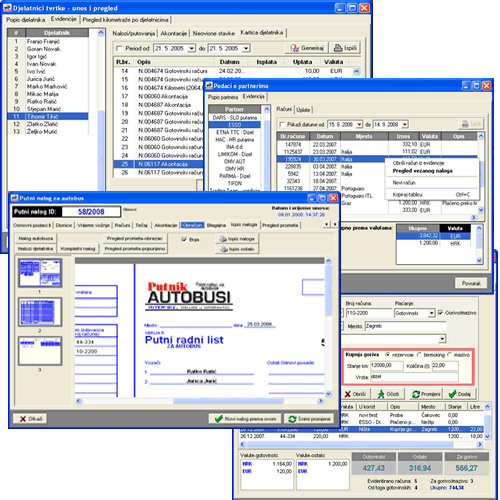Toggle the Boja checkbox
The height and width of the screenshot is (500, 500).
pos(184,239)
